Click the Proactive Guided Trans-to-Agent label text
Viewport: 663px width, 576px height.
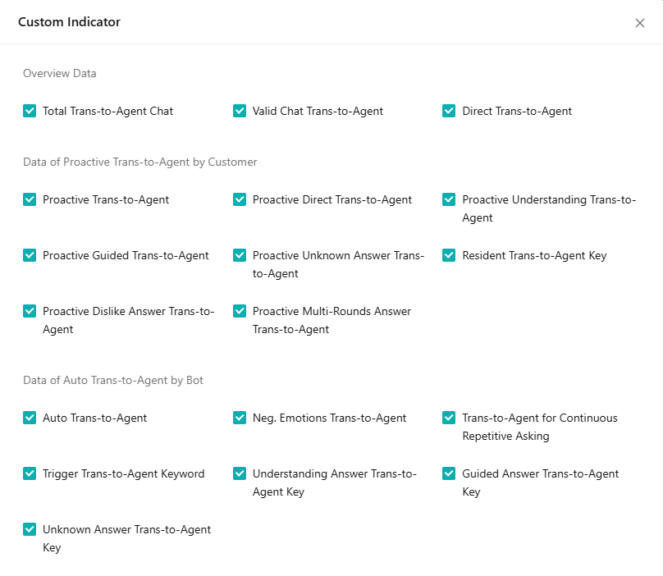[126, 255]
